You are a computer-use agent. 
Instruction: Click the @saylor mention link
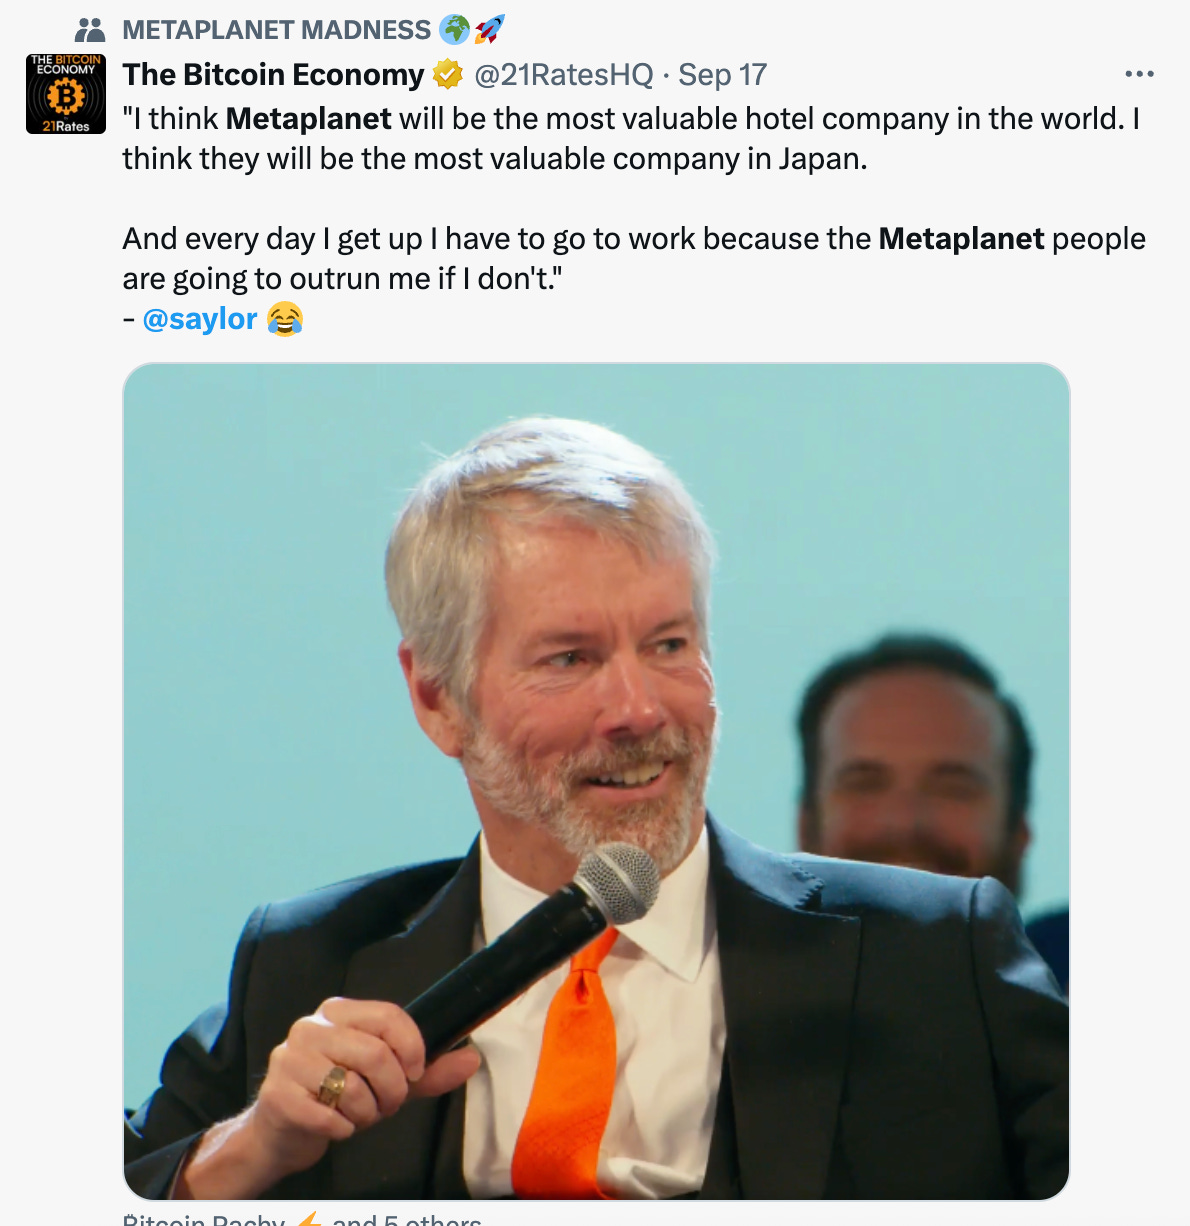(x=200, y=318)
